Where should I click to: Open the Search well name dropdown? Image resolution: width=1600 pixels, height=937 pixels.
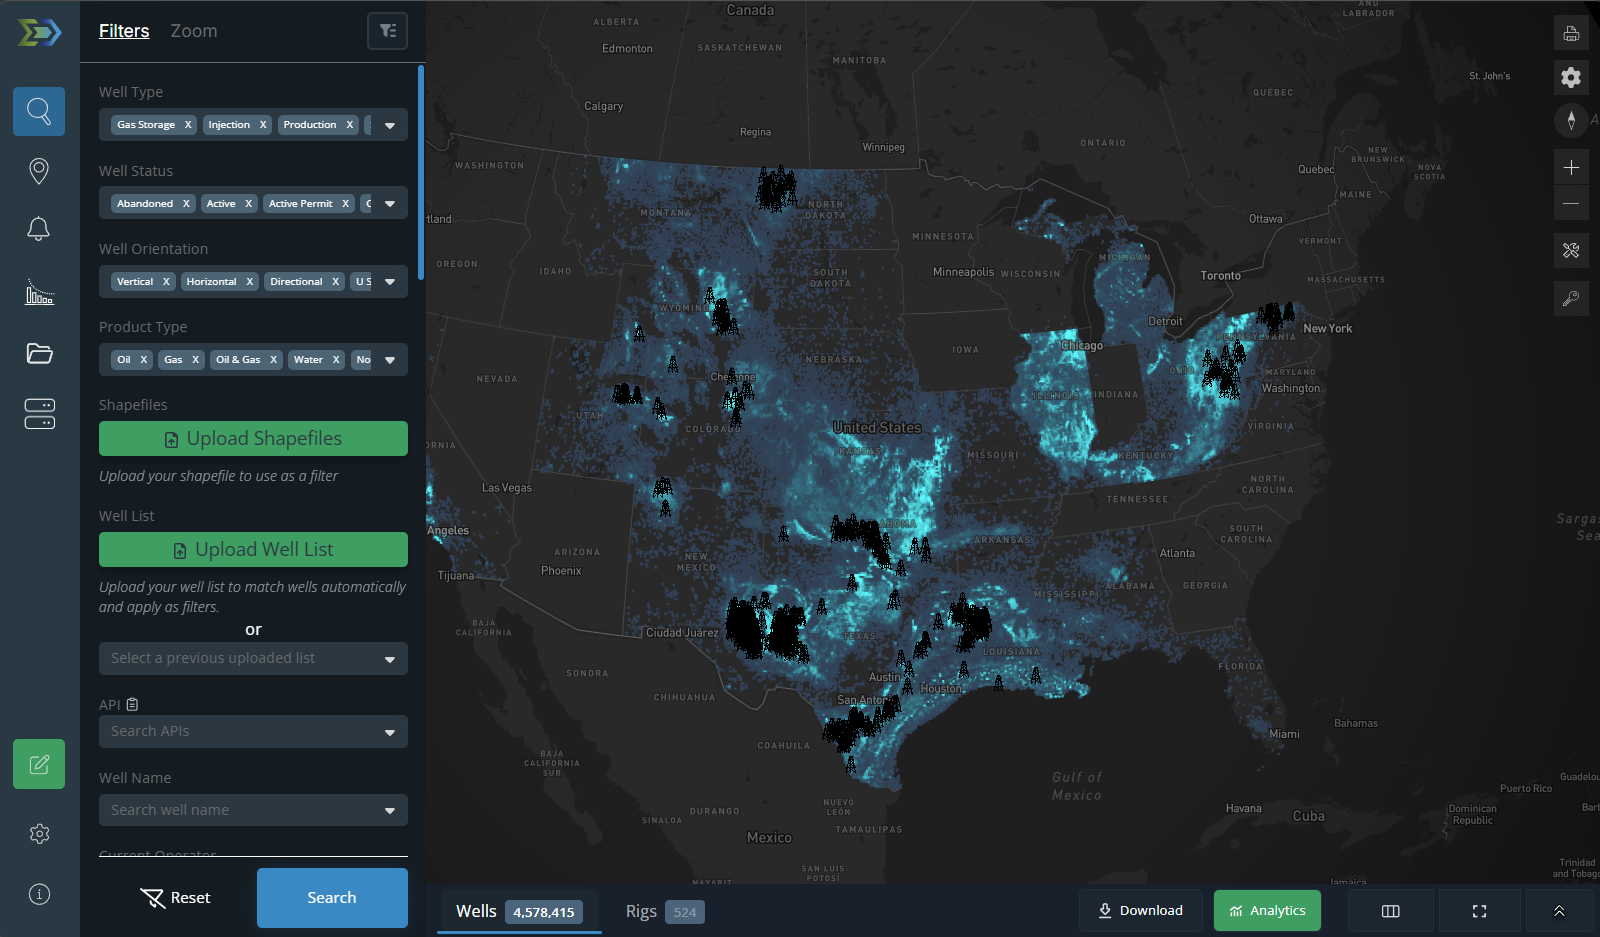[x=253, y=810]
